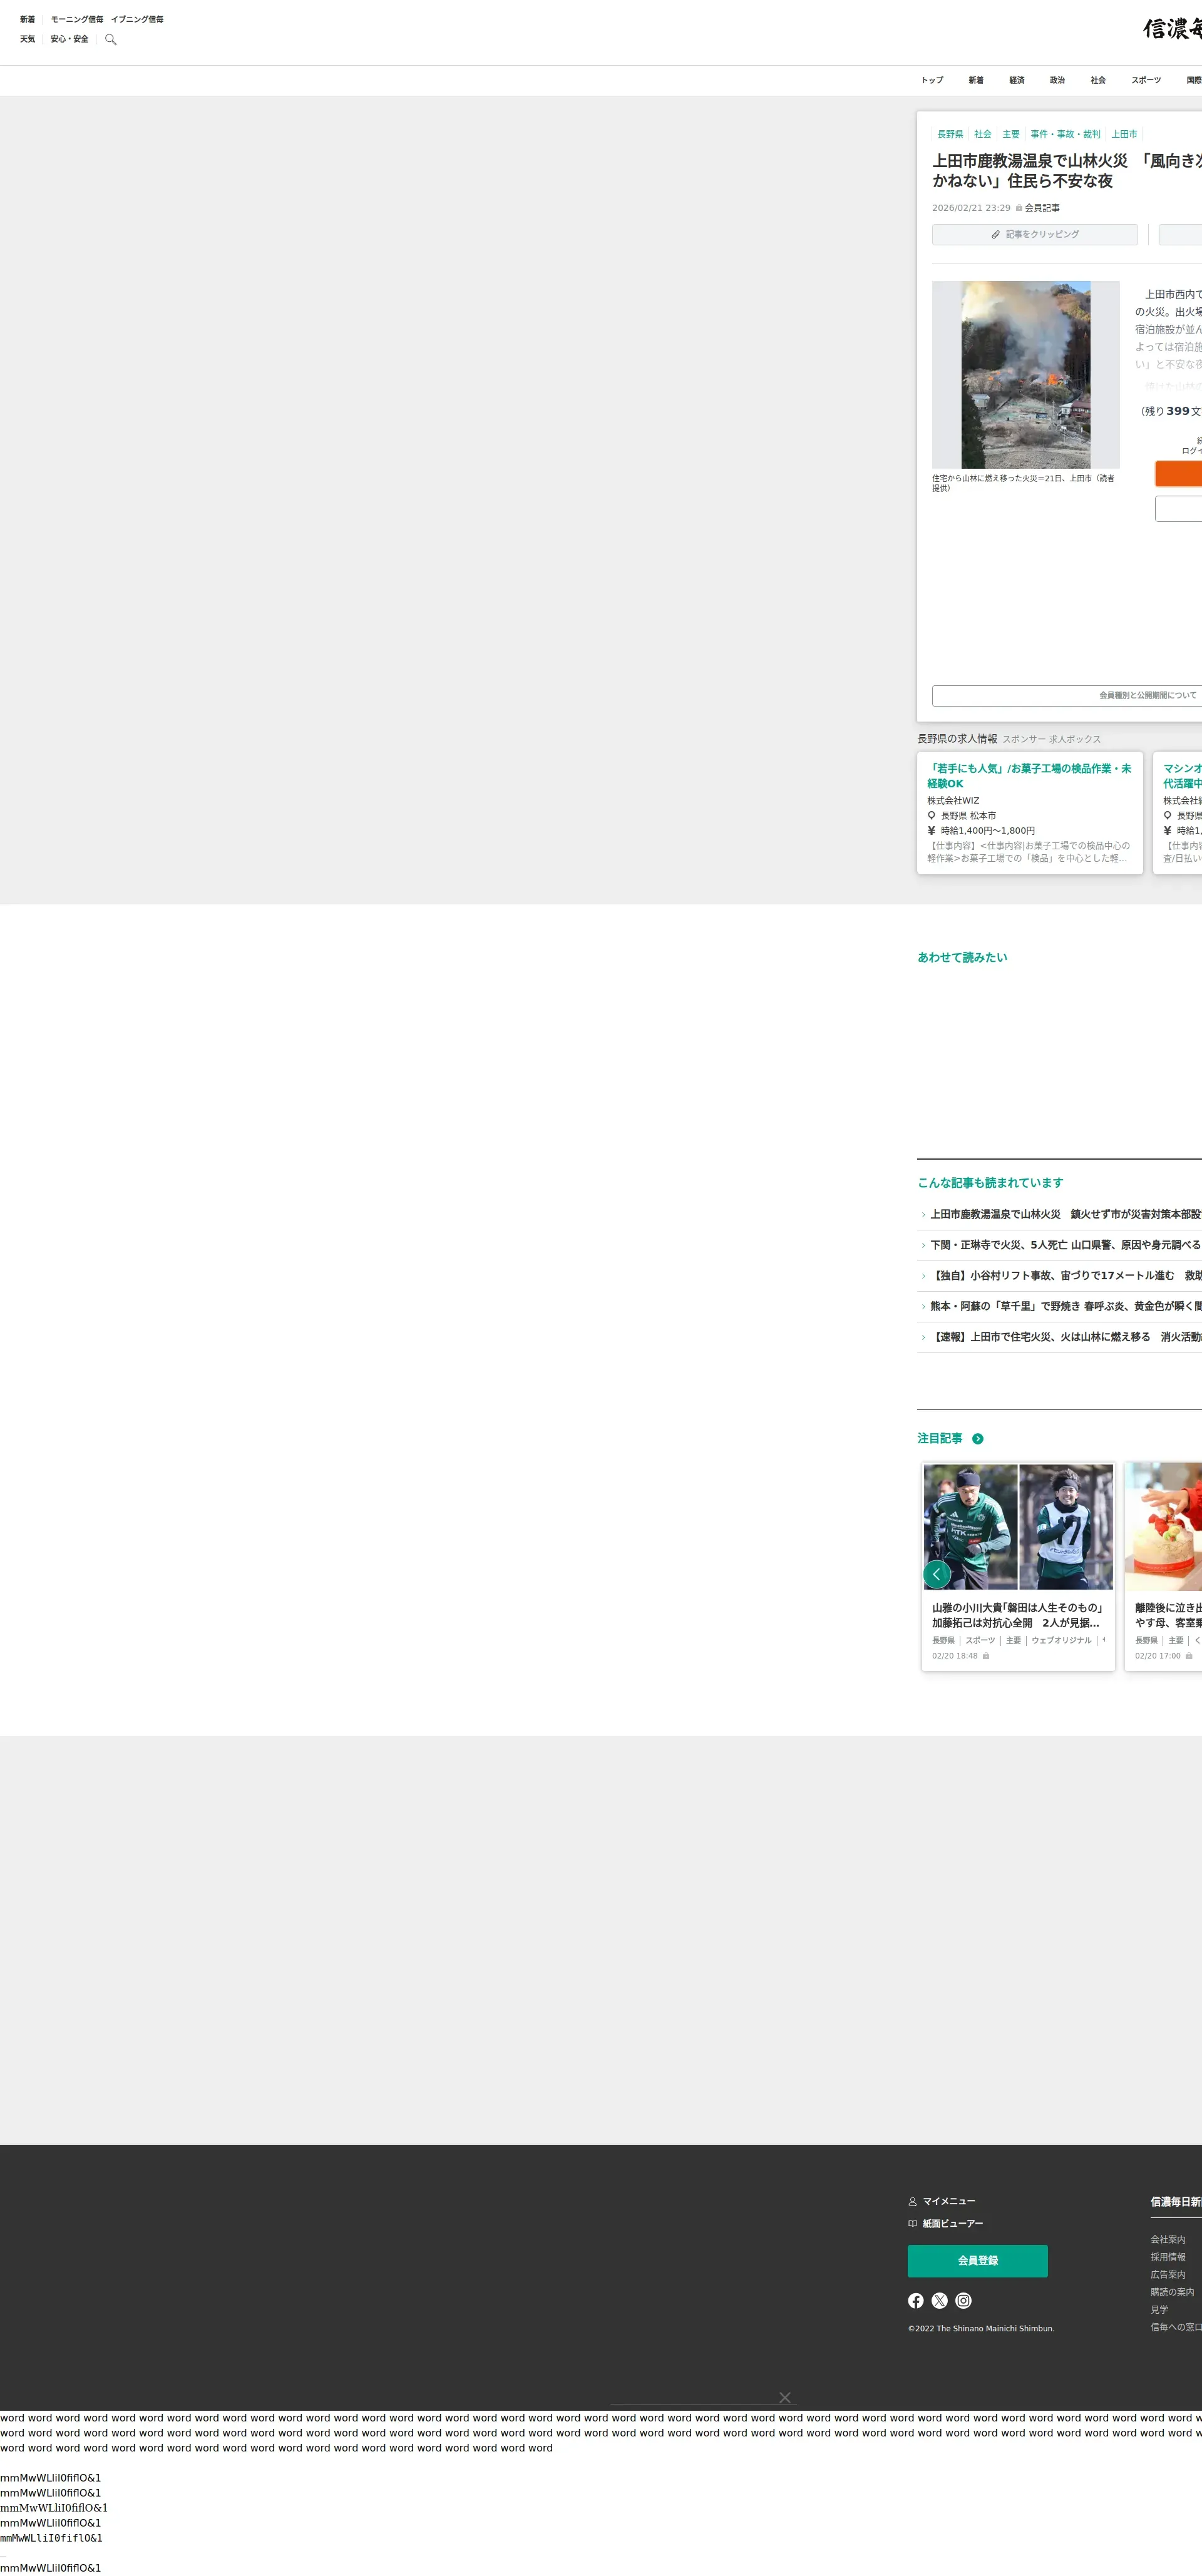
Task: Click the green arrow next to 注目記事
Action: (x=978, y=1439)
